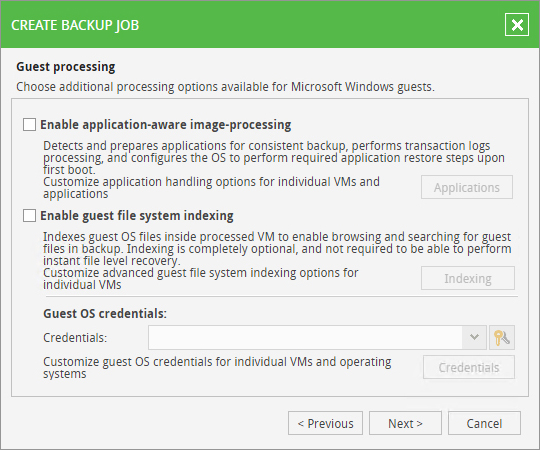Click the 'Enable guest file system indexing' label

[x=137, y=216]
